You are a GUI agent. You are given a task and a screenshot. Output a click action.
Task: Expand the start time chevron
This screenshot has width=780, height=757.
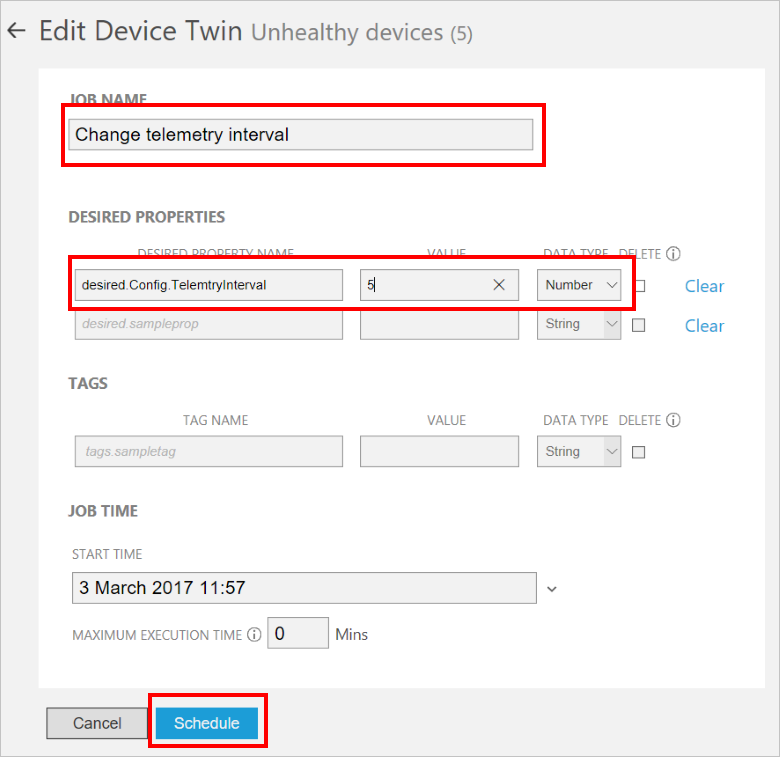[x=552, y=589]
